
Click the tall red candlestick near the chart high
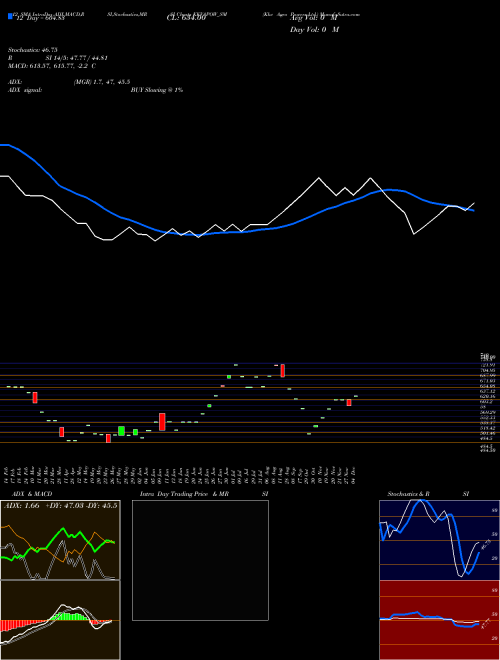tap(283, 370)
